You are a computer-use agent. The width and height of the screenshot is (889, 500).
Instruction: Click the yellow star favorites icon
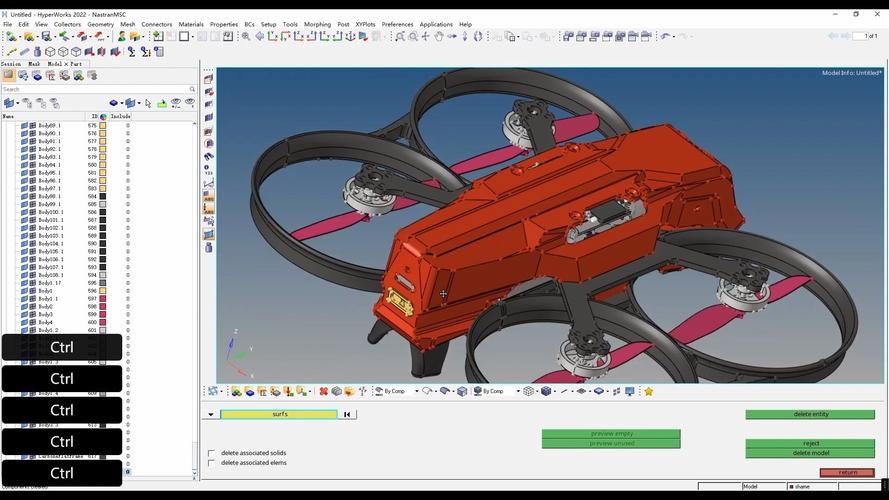coord(648,391)
